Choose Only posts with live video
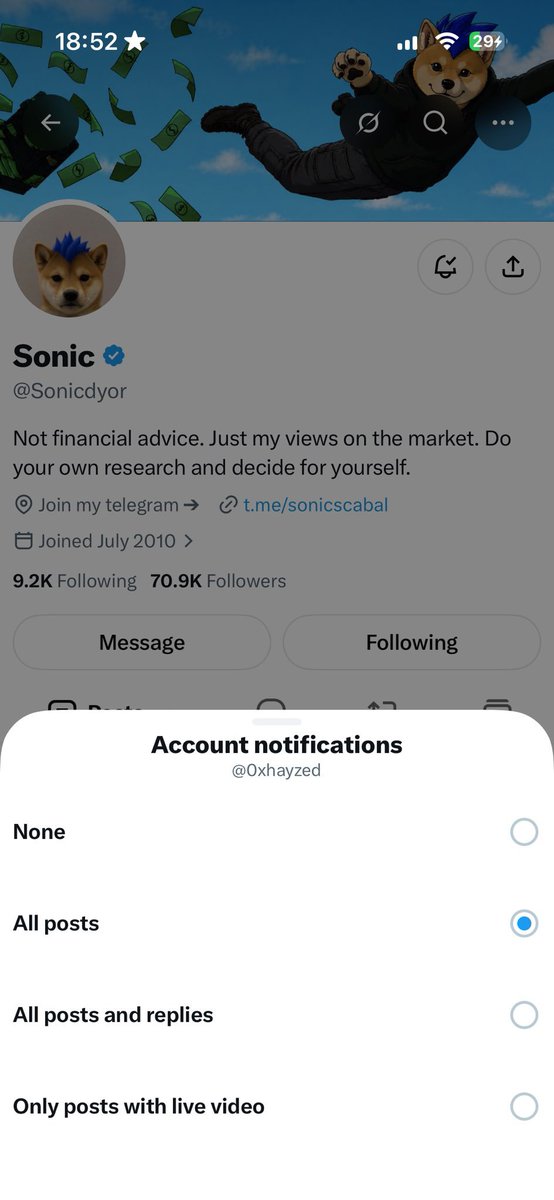The width and height of the screenshot is (554, 1200). click(x=277, y=1107)
